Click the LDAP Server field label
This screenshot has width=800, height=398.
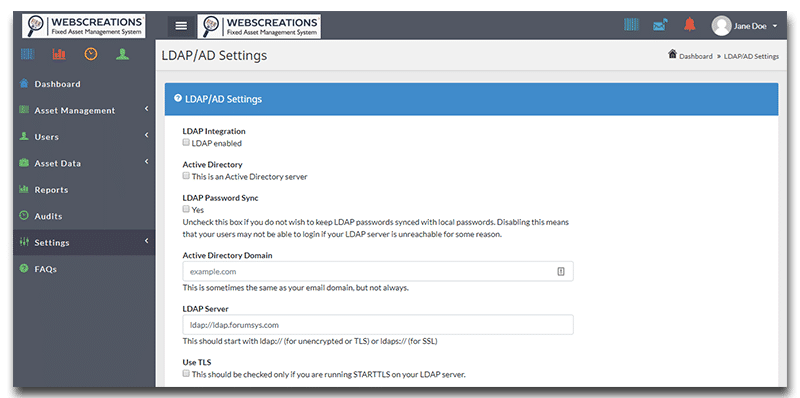[x=206, y=309]
